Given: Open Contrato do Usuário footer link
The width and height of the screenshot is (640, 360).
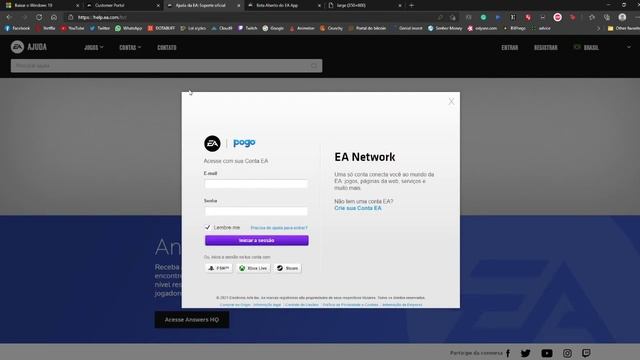Looking at the screenshot, I should point(302,304).
